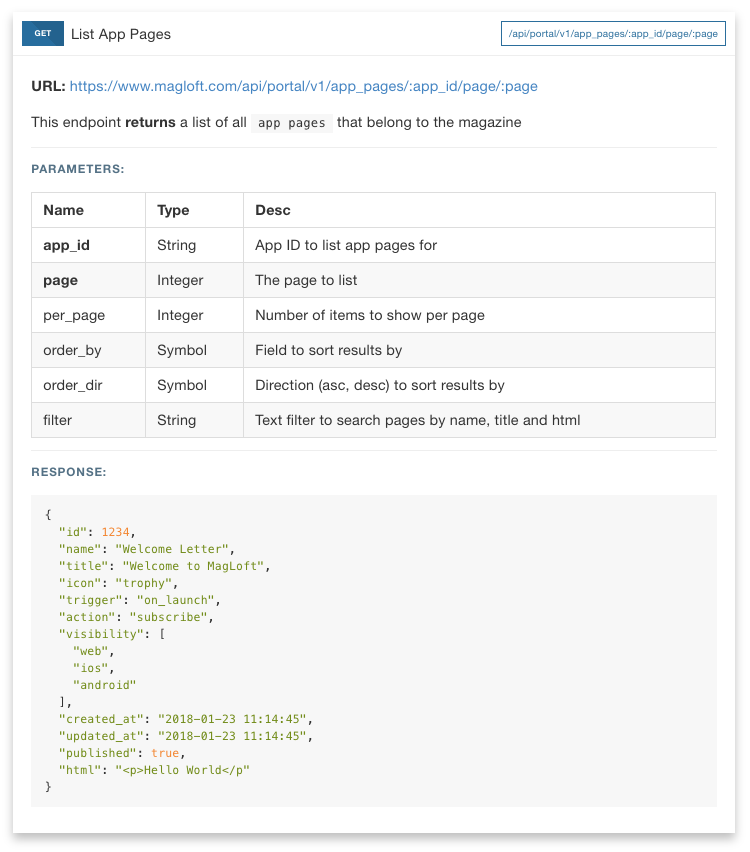
Task: Click the Desc column header
Action: [x=273, y=210]
